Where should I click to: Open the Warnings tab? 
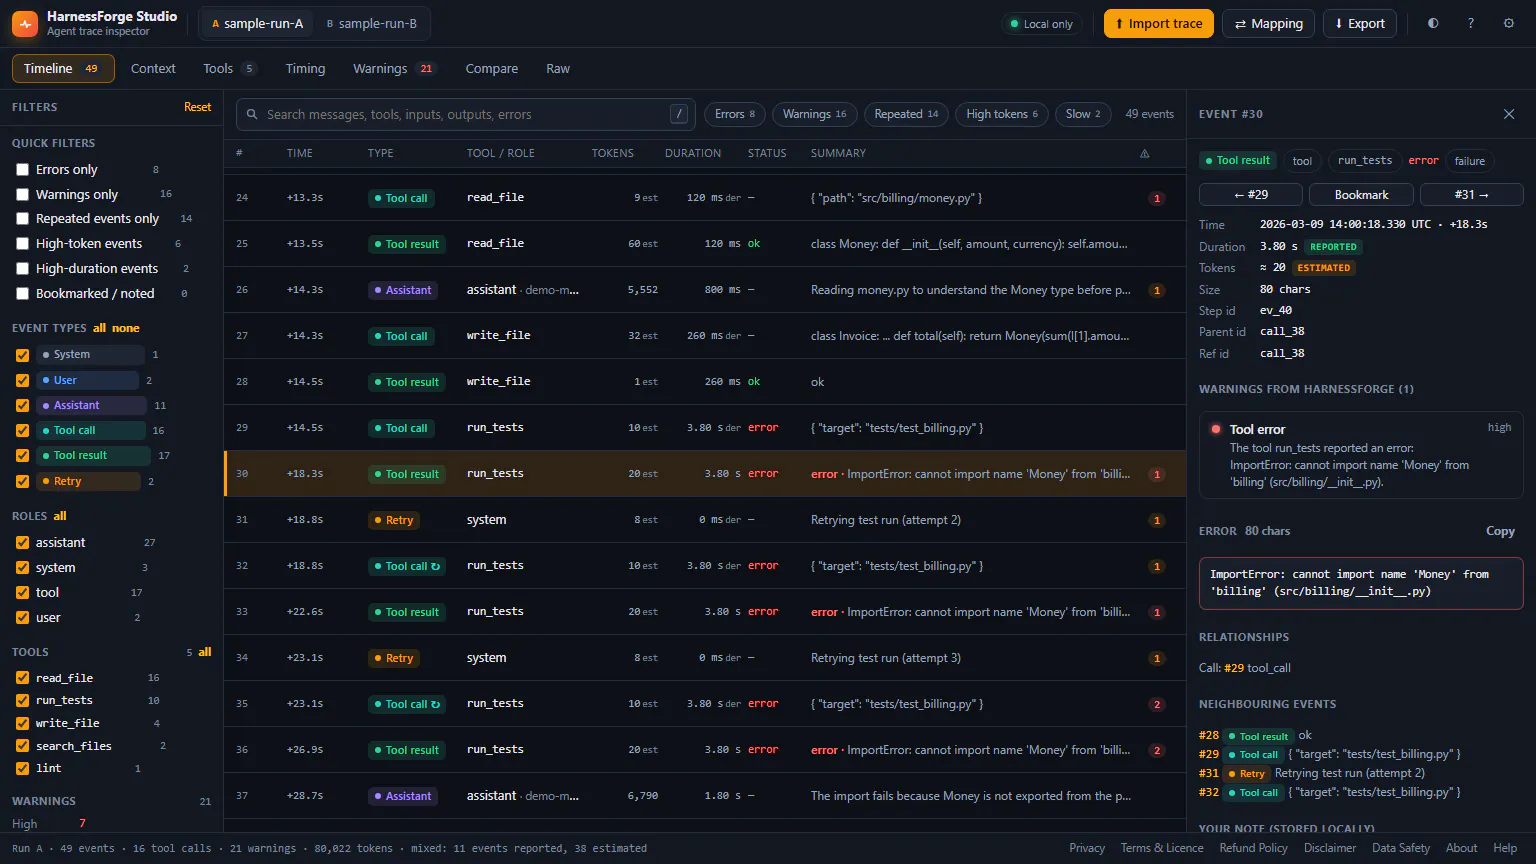[394, 69]
